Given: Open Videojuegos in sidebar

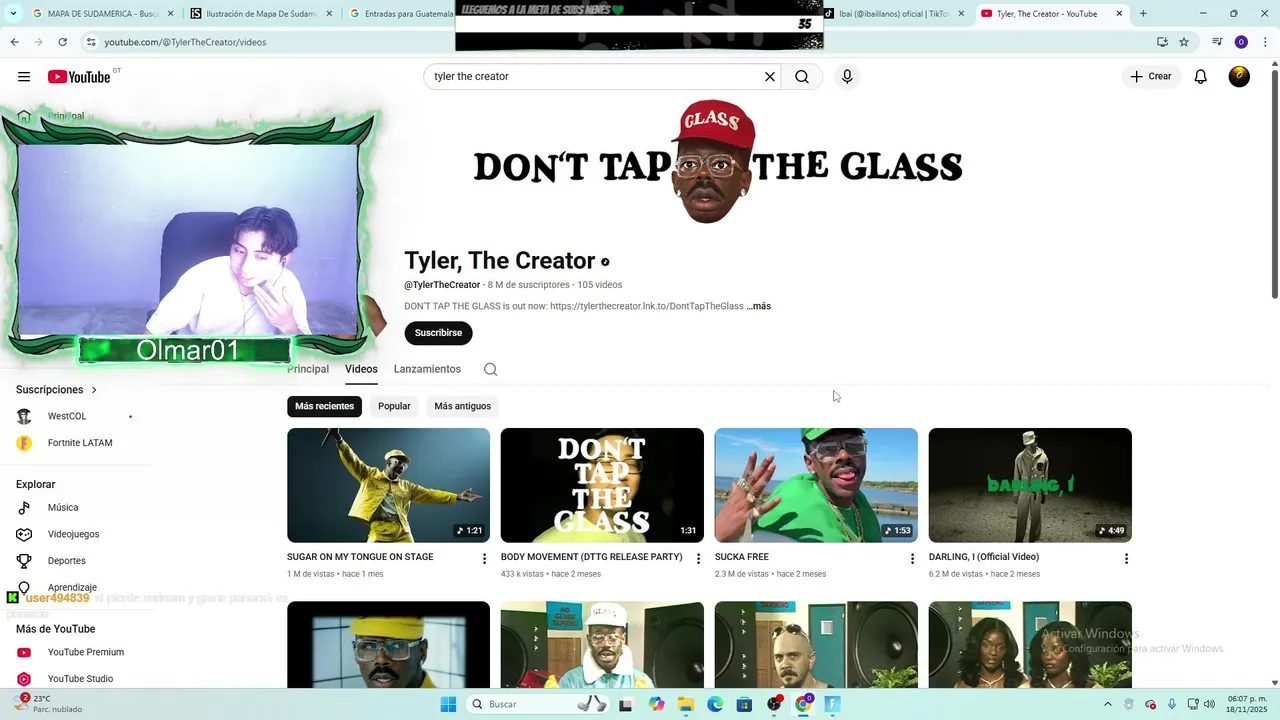Looking at the screenshot, I should coord(73,534).
